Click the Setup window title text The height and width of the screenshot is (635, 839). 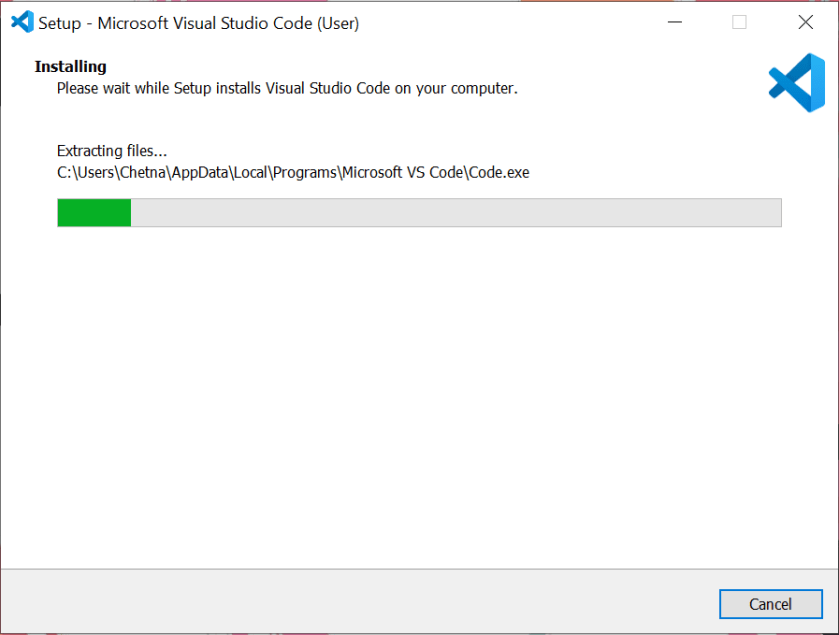point(197,23)
